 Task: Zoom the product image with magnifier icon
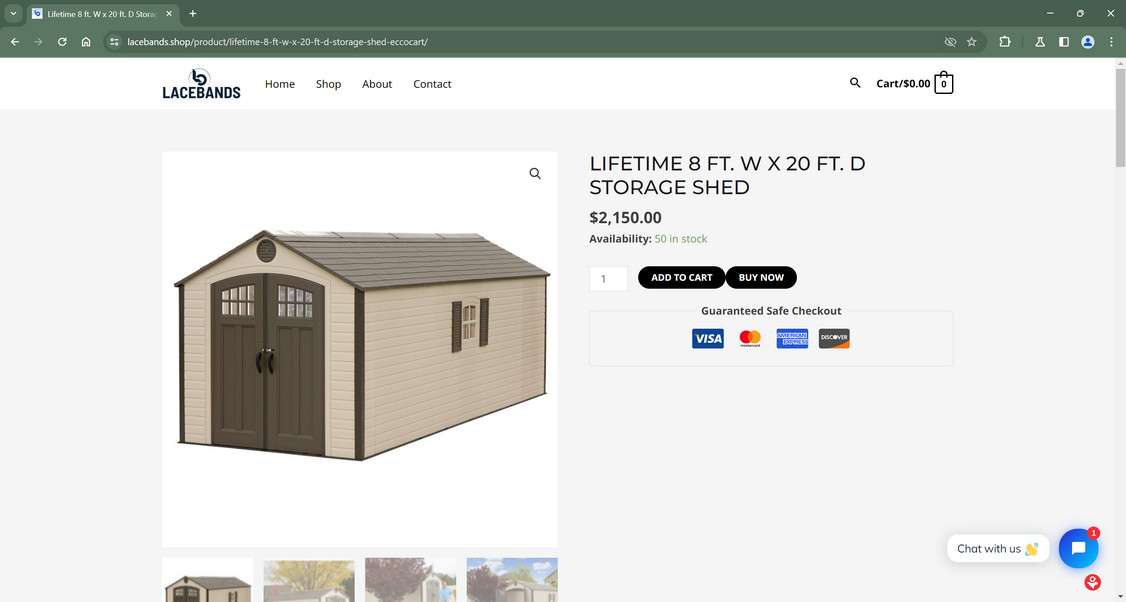coord(535,174)
